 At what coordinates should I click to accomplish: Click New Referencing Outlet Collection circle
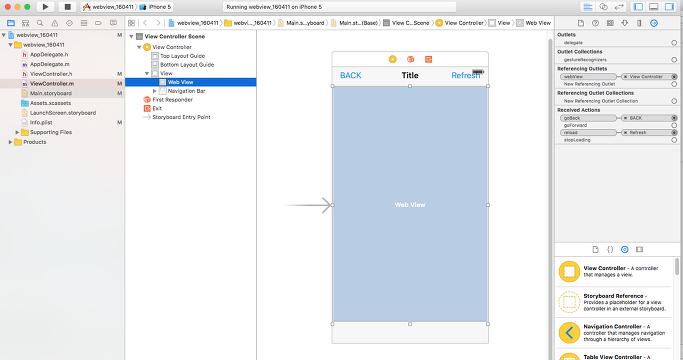pyautogui.click(x=674, y=101)
